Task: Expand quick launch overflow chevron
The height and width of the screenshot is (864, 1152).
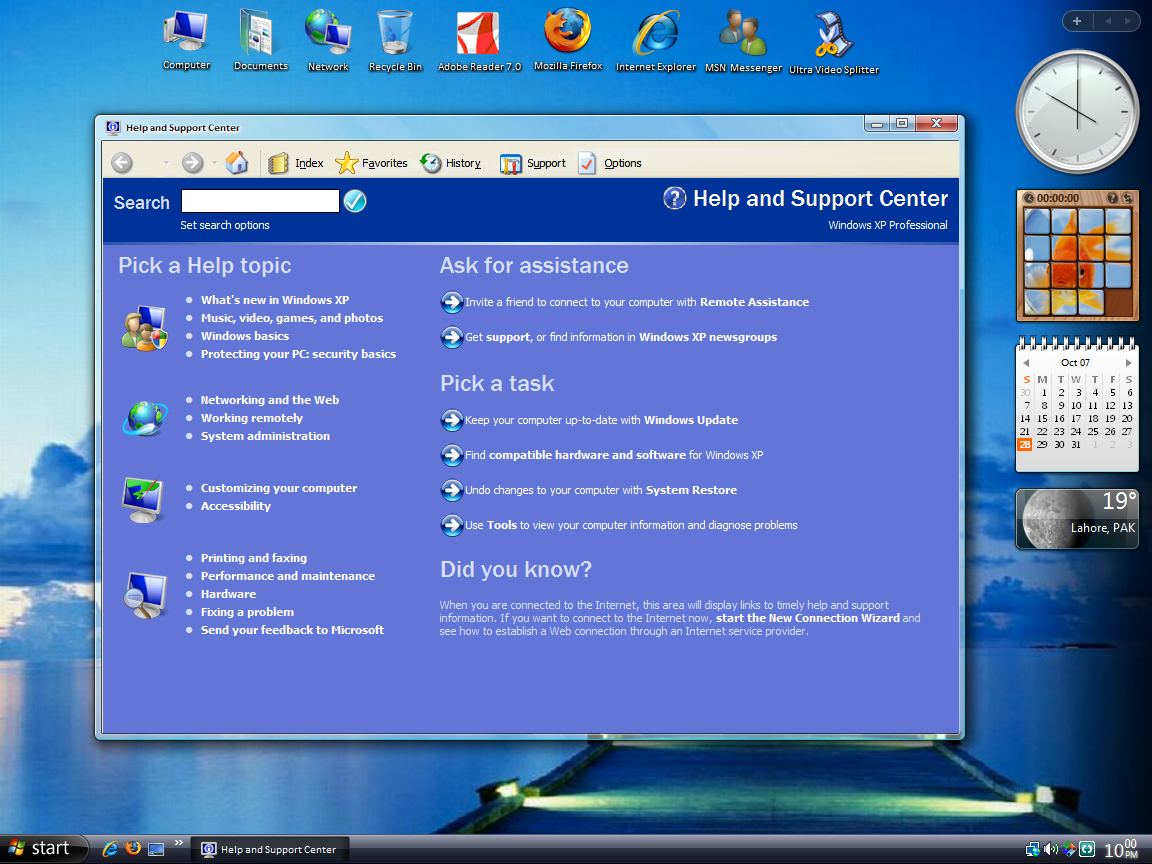Action: click(x=179, y=843)
